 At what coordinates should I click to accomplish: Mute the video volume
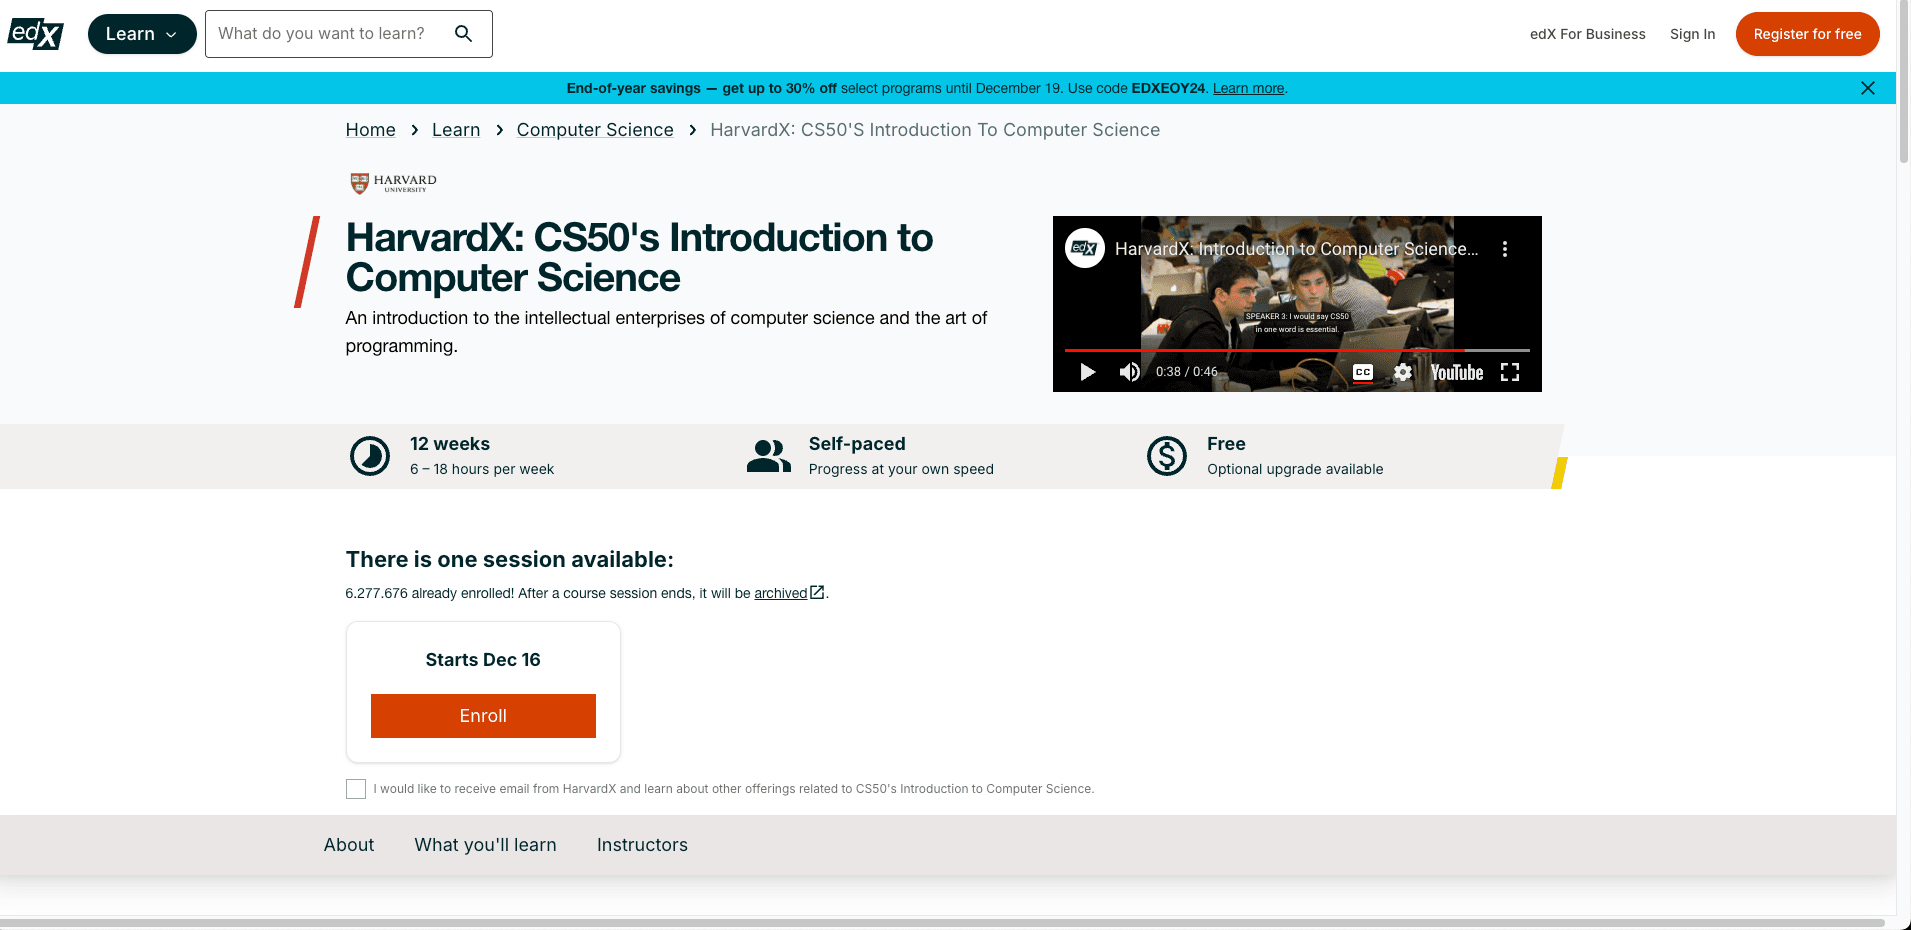coord(1130,372)
